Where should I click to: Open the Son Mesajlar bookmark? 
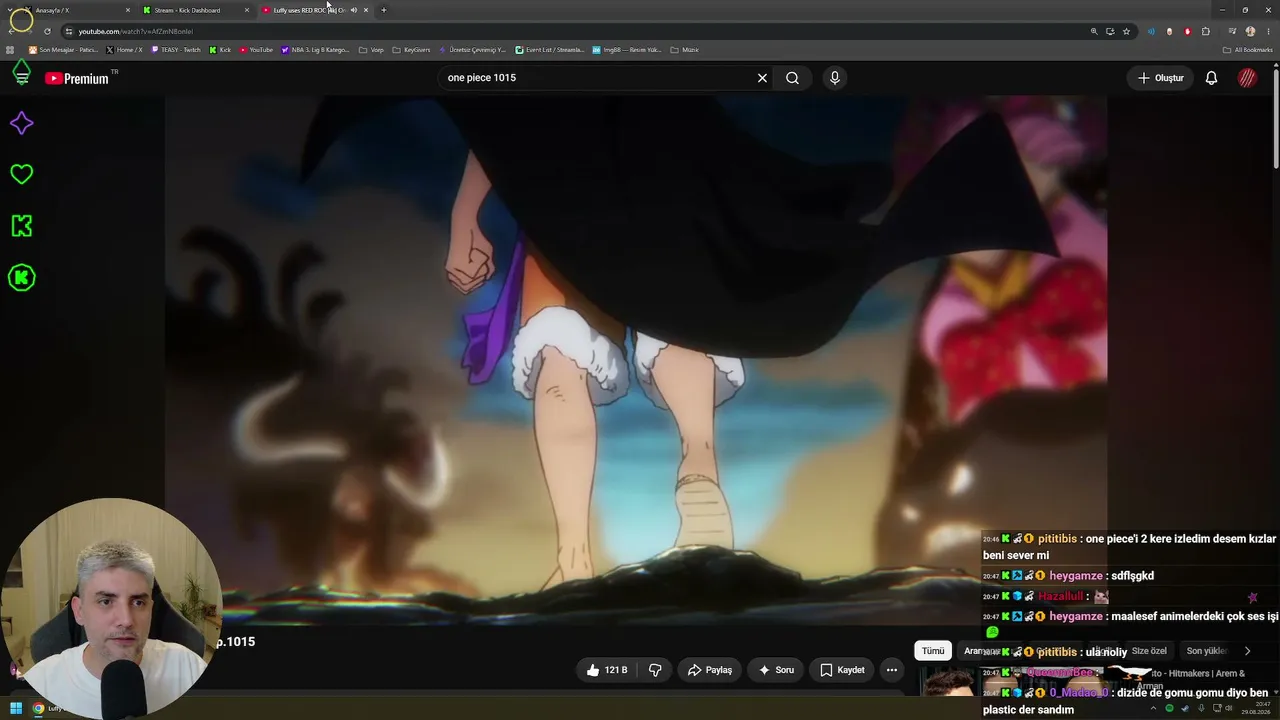[x=63, y=50]
